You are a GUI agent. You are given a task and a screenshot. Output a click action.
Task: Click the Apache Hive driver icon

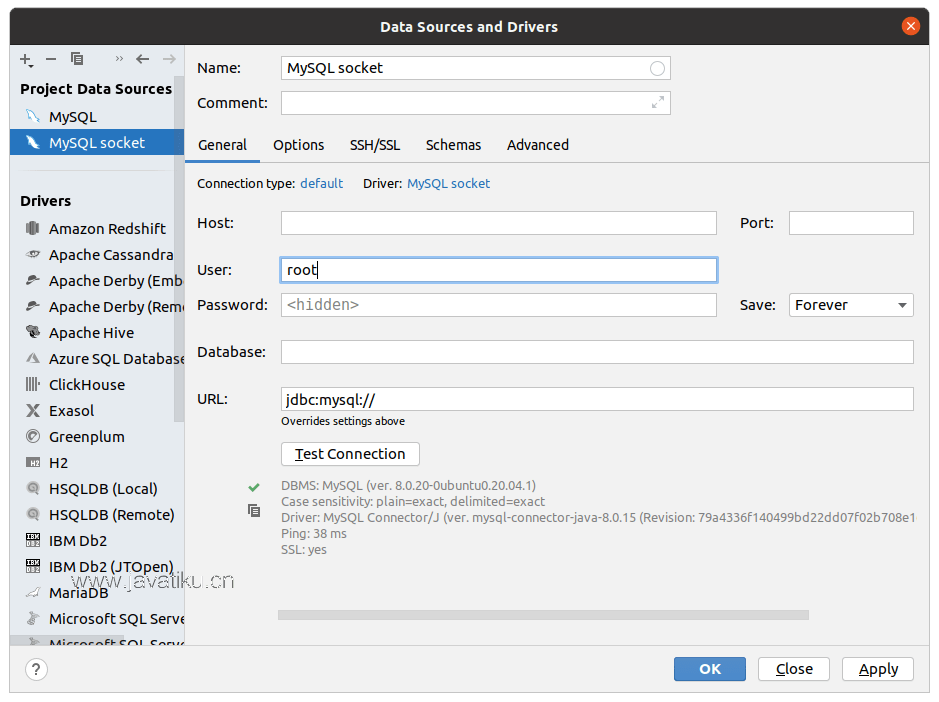pyautogui.click(x=33, y=332)
